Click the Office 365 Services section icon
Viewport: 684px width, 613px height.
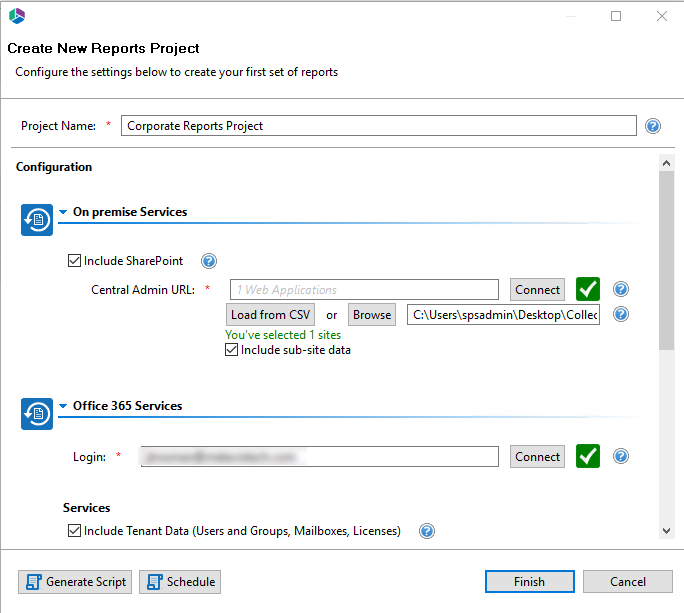tap(37, 414)
